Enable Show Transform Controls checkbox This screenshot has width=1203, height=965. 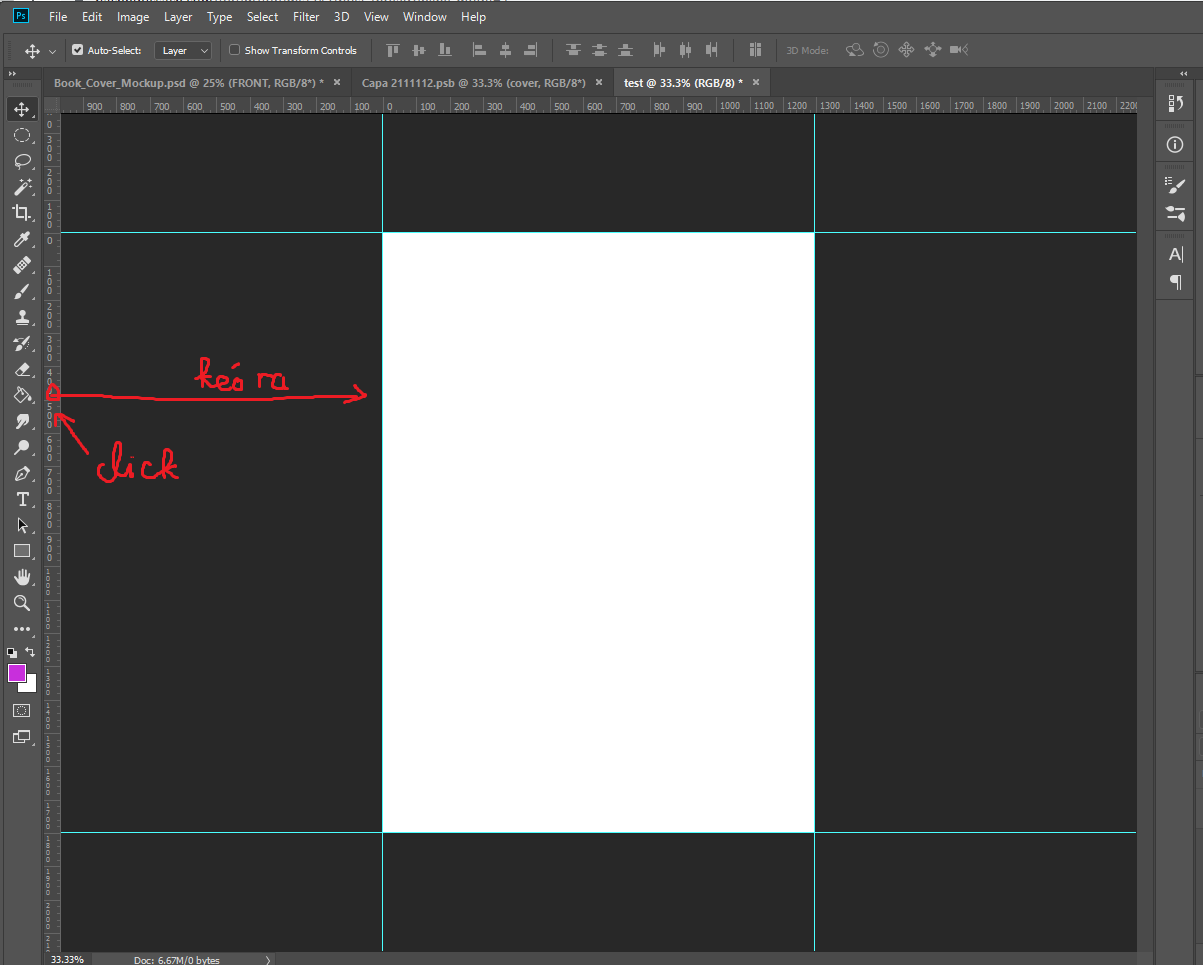(x=235, y=50)
